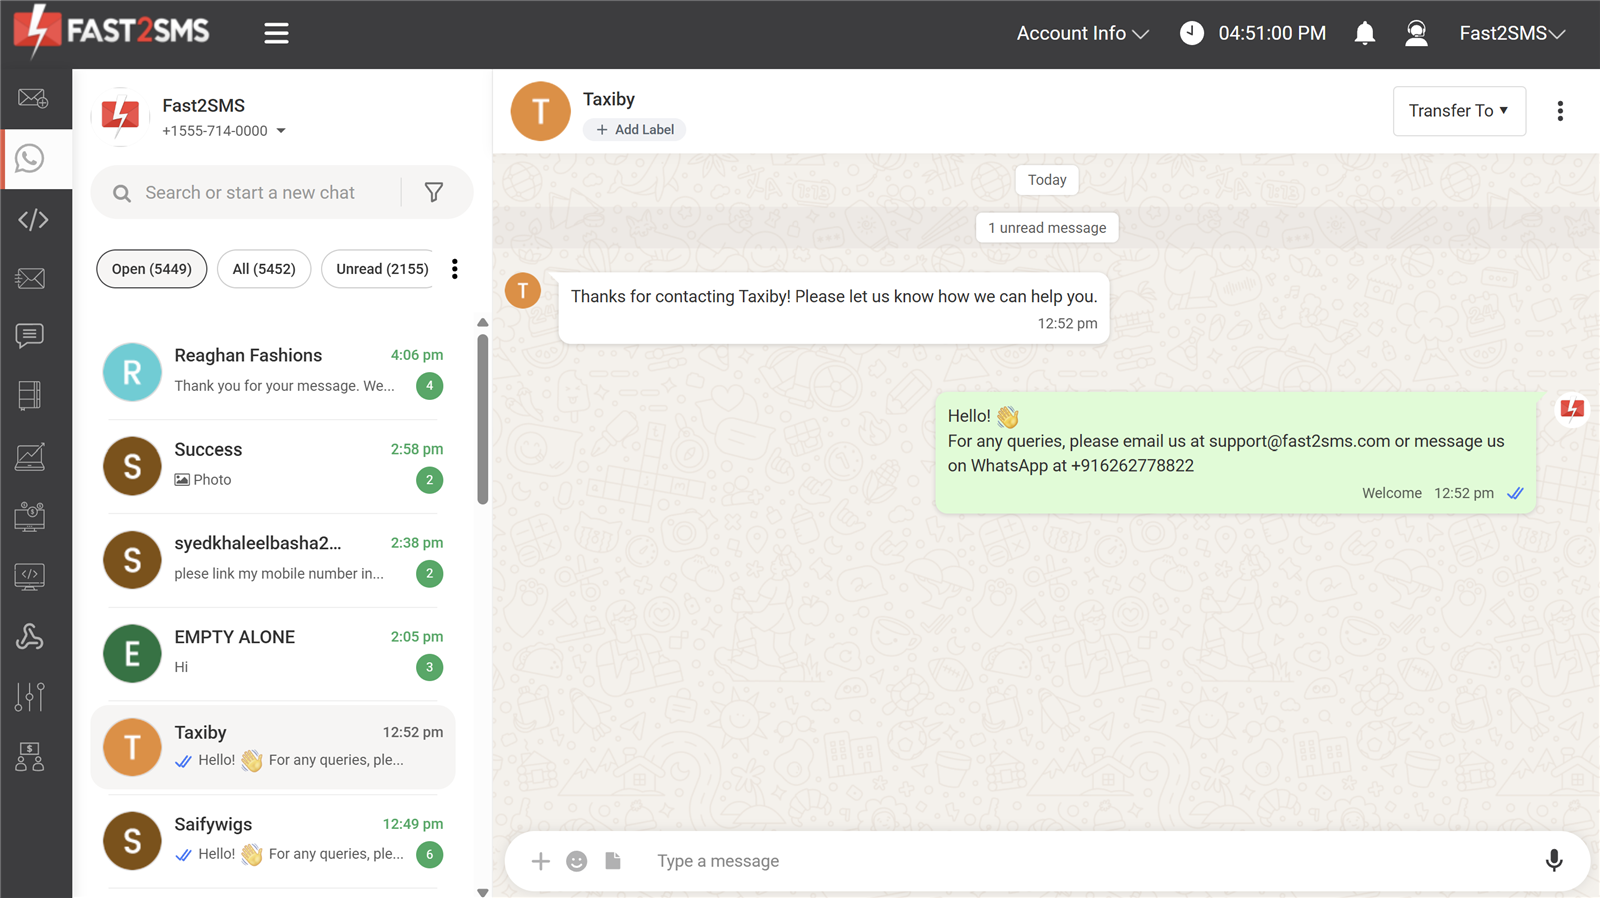Open the syedkhaleelbasha2... chat
The image size is (1600, 898).
(273, 559)
